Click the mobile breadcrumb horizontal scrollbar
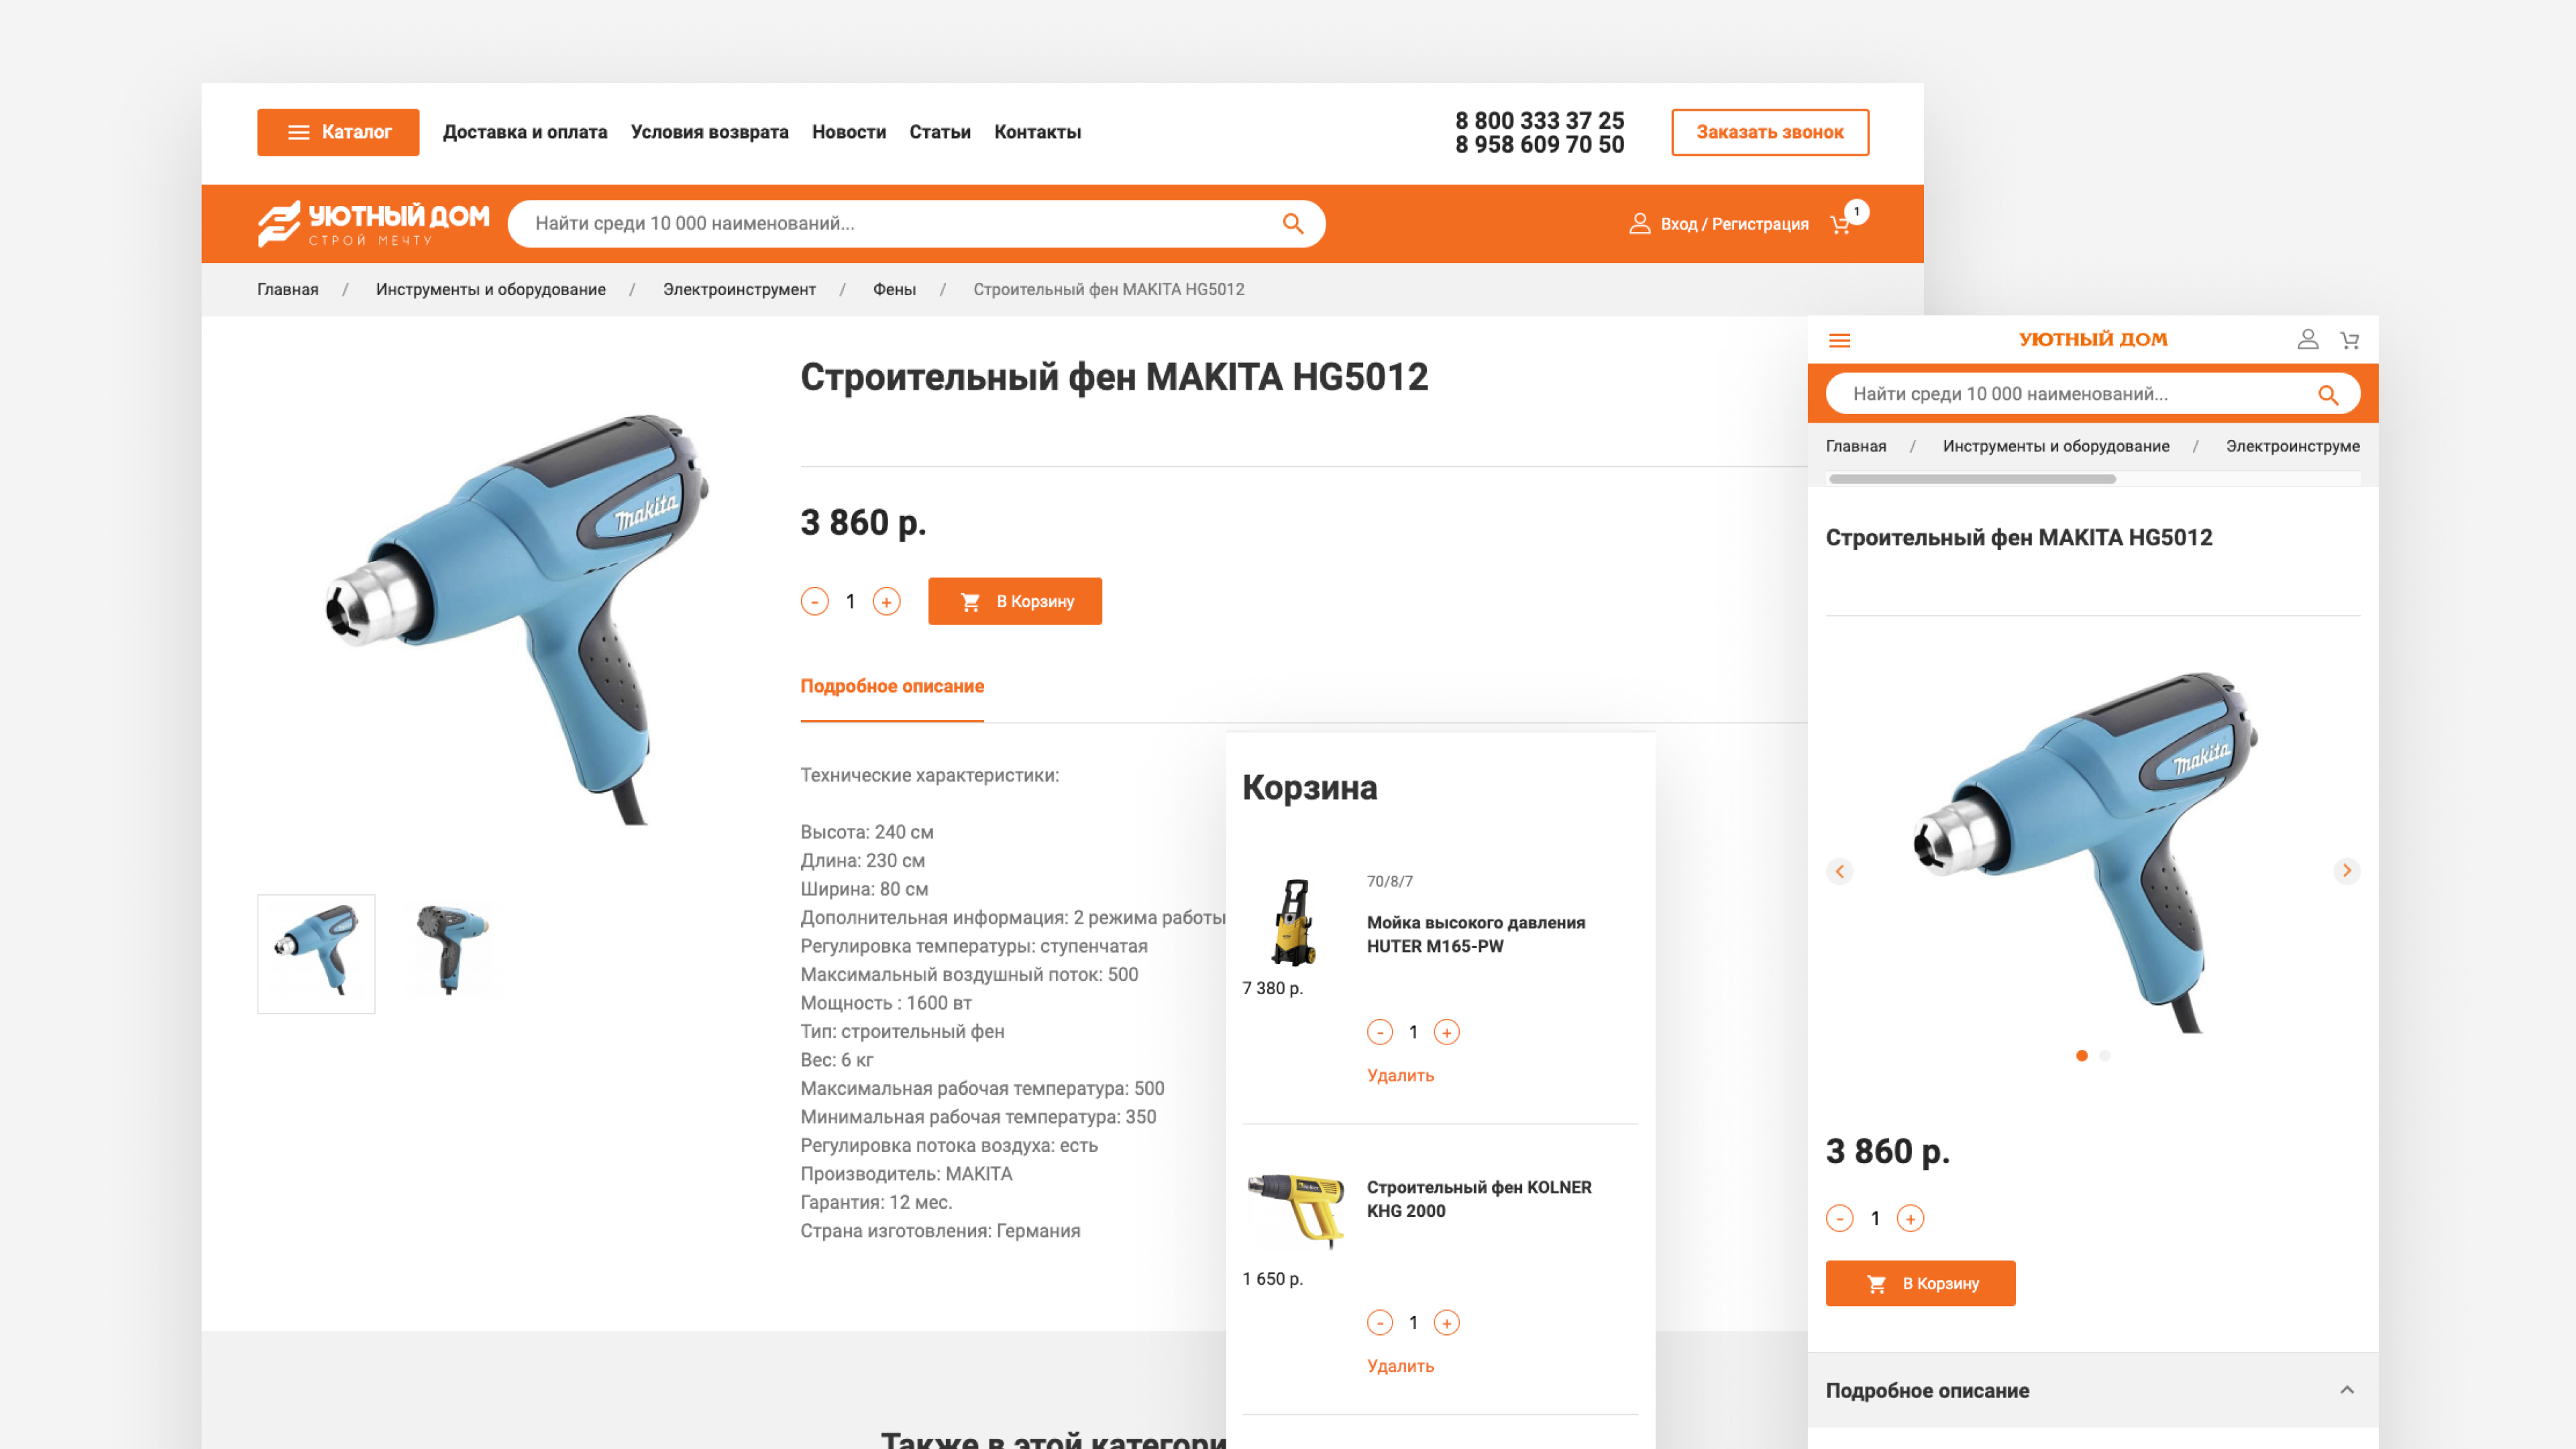Viewport: 2576px width, 1449px height. (1972, 479)
